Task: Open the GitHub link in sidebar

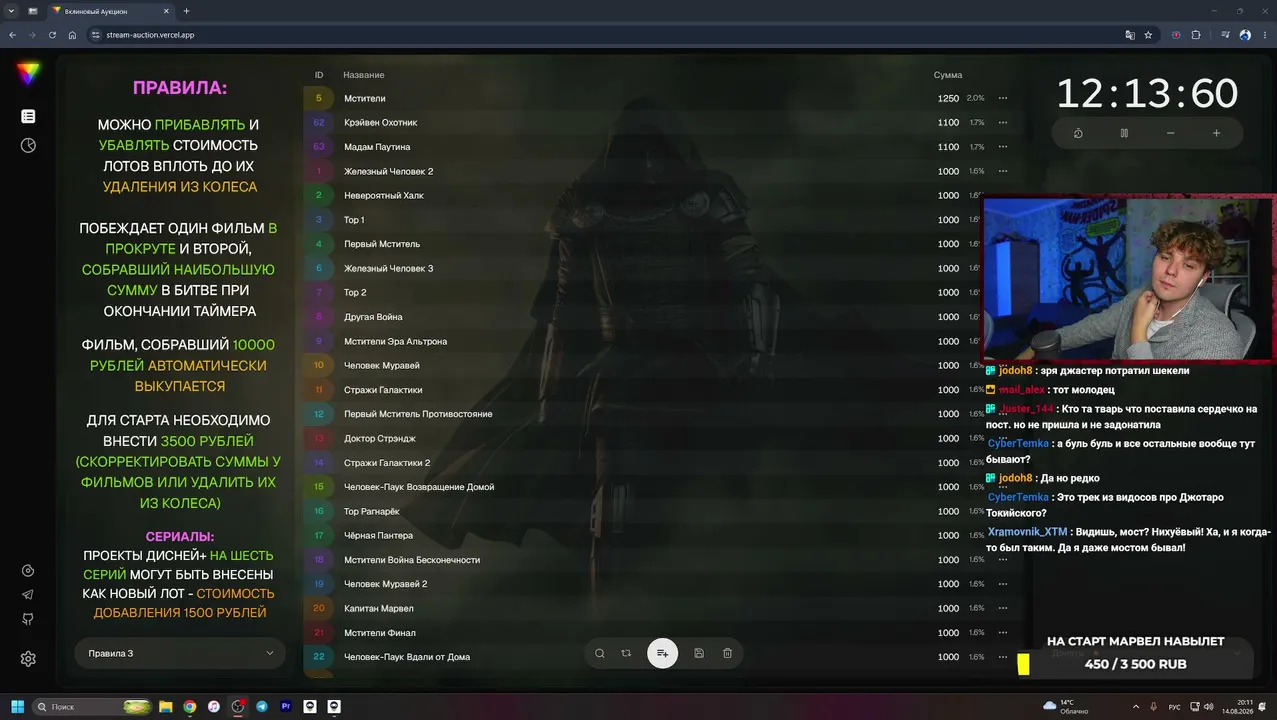Action: pos(28,619)
